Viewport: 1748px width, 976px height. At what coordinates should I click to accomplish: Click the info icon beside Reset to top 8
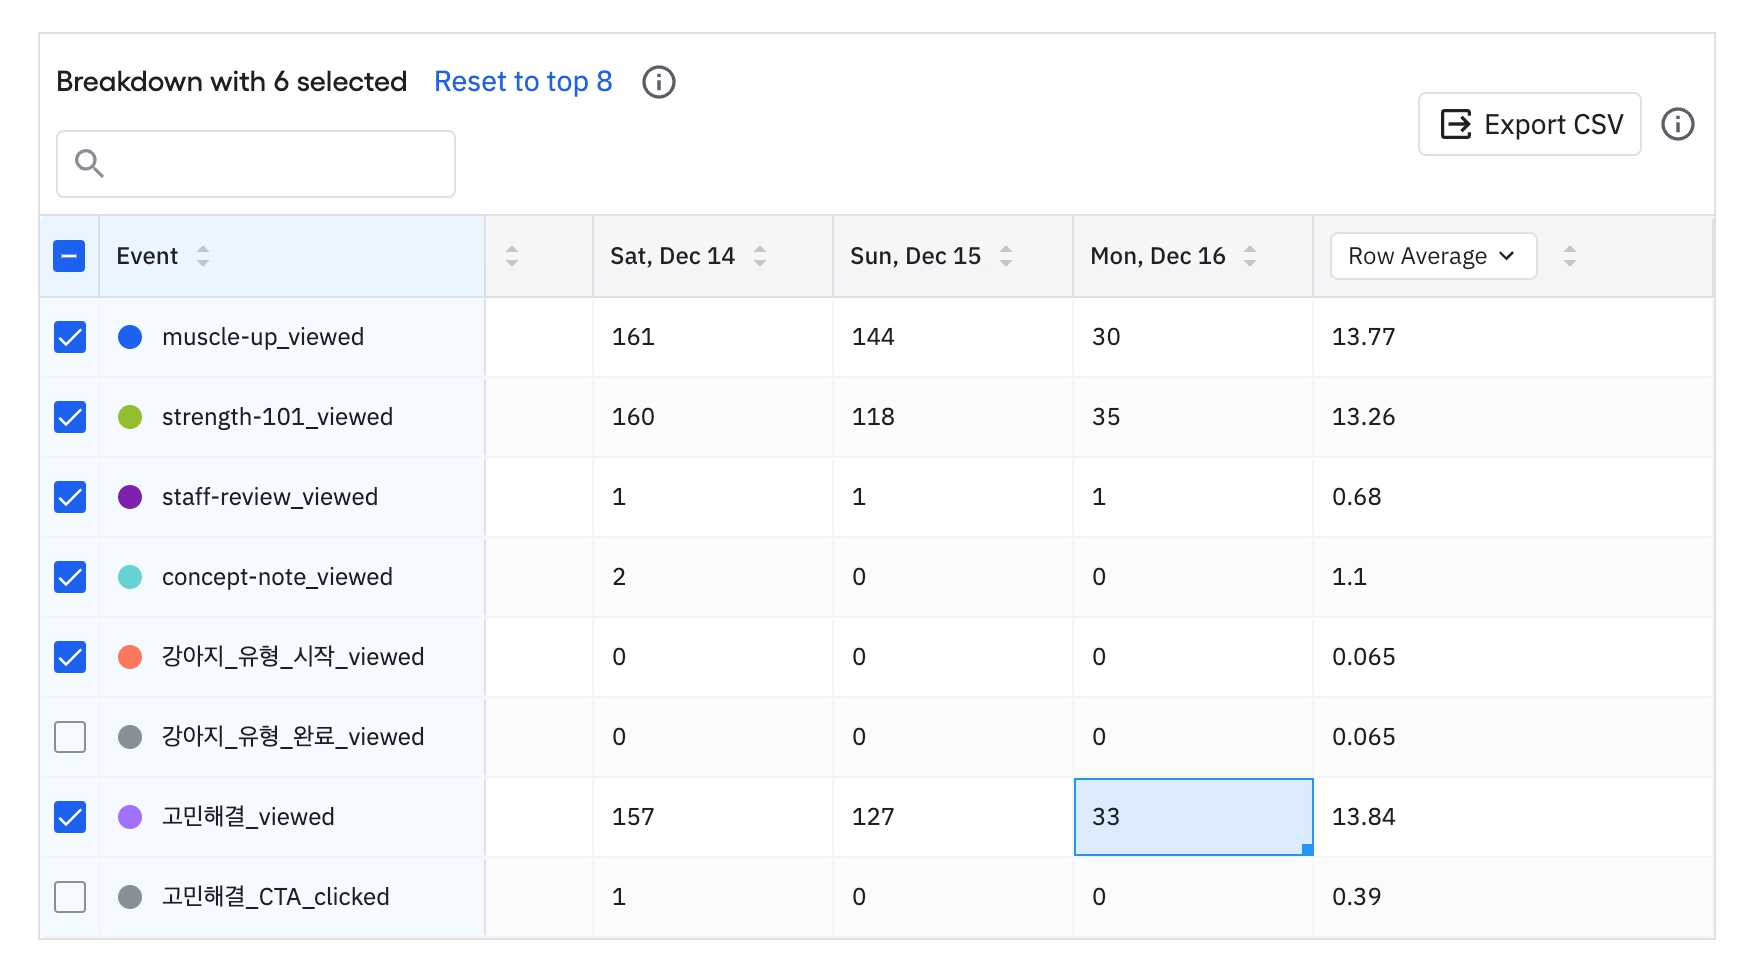[x=658, y=82]
